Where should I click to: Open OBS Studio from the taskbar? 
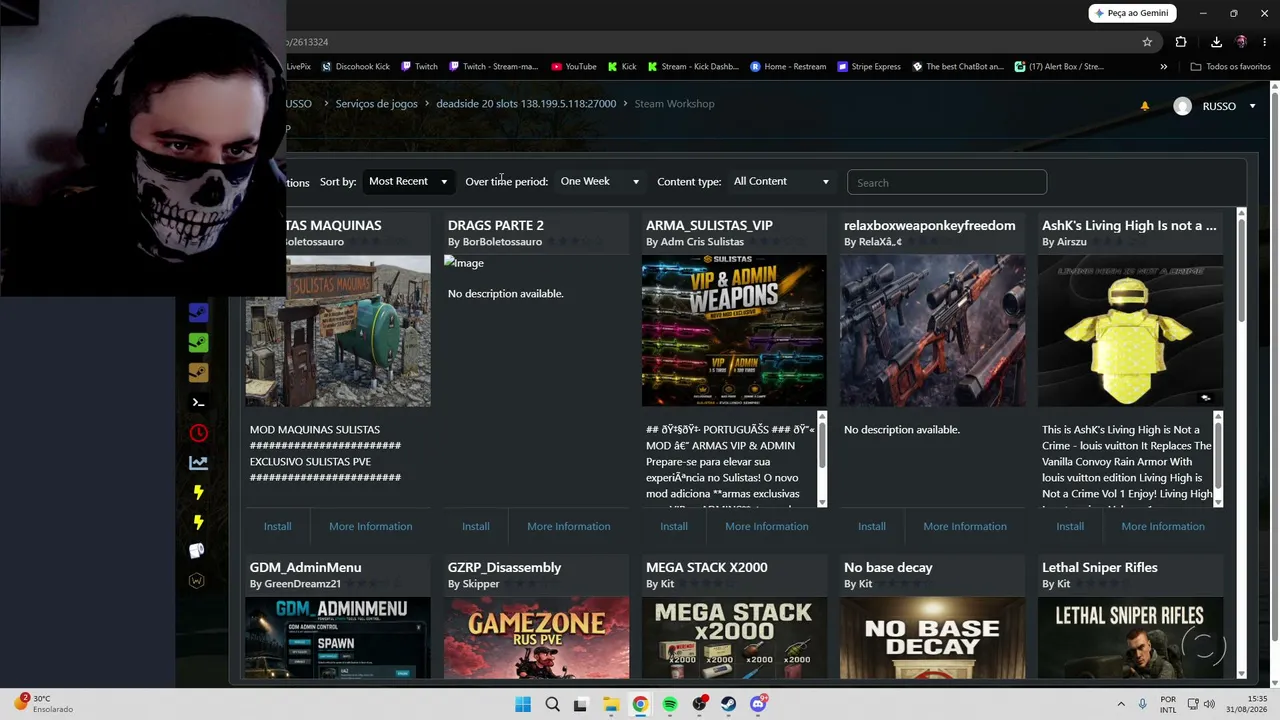(699, 704)
